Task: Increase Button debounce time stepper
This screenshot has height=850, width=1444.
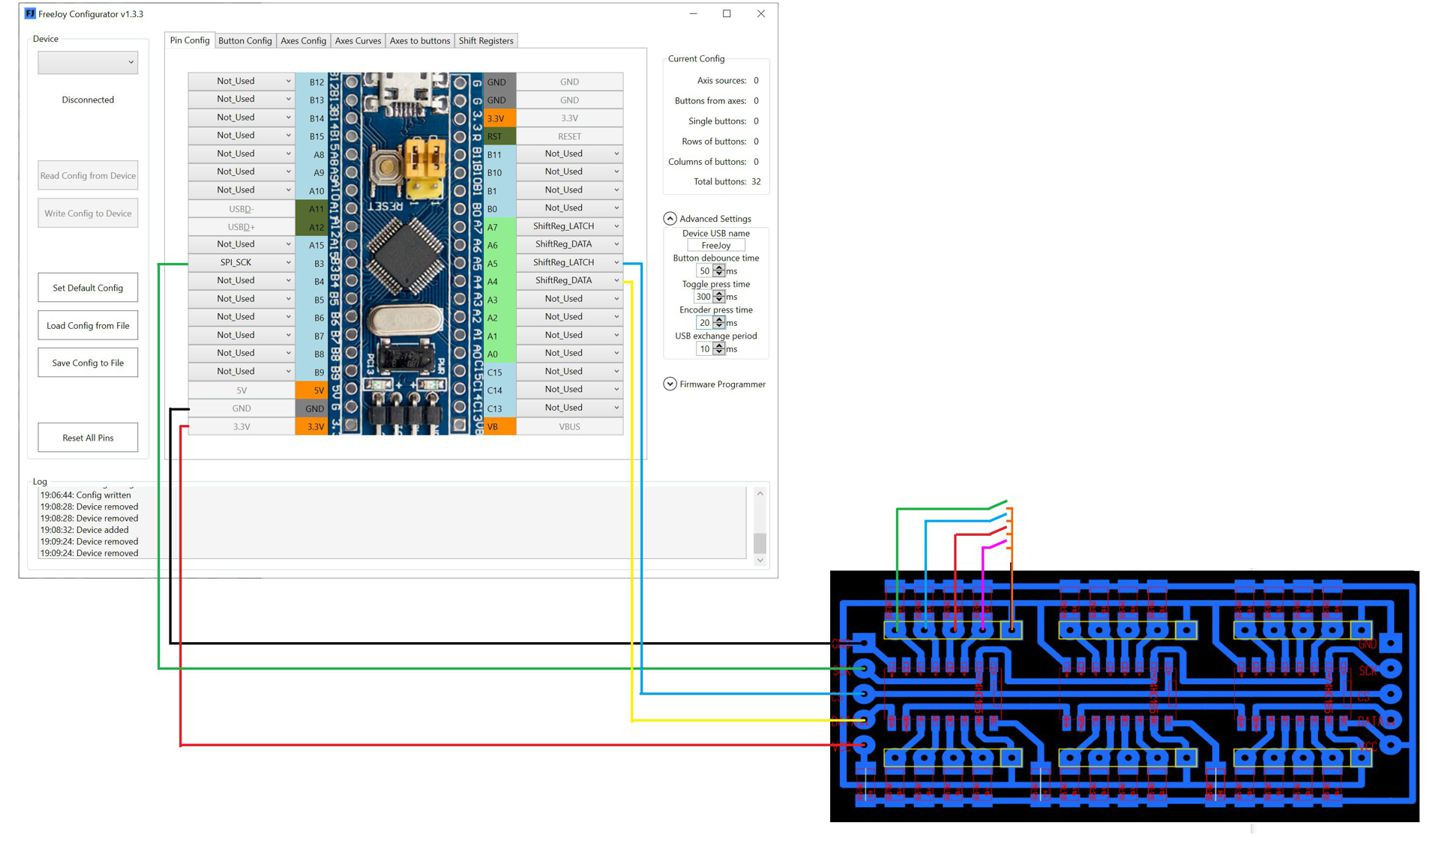Action: (719, 268)
